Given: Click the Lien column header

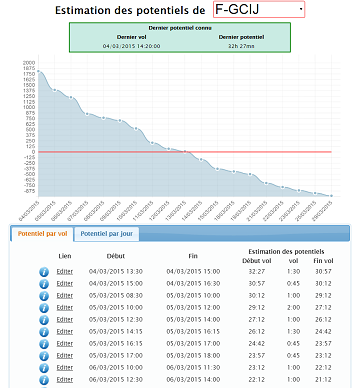Looking at the screenshot, I should [x=65, y=256].
